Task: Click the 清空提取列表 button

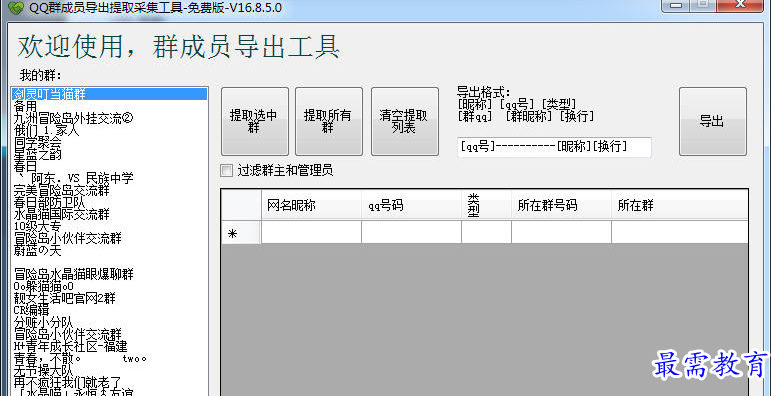Action: coord(404,121)
